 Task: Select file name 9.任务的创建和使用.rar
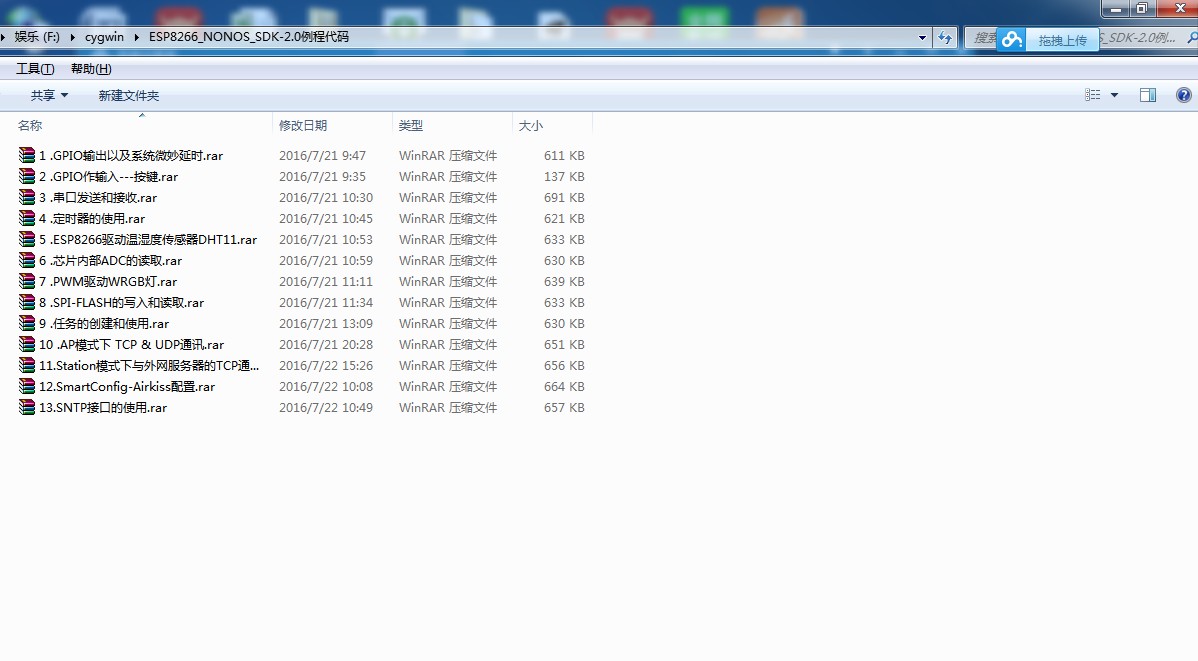[104, 323]
